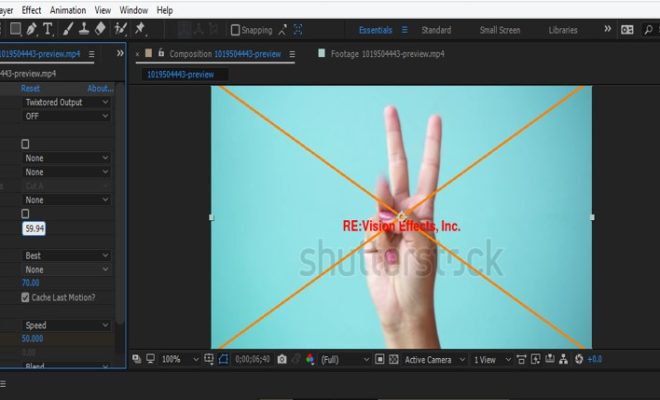Toggle the Transparency Grid button
Image resolution: width=660 pixels, height=400 pixels.
[394, 360]
